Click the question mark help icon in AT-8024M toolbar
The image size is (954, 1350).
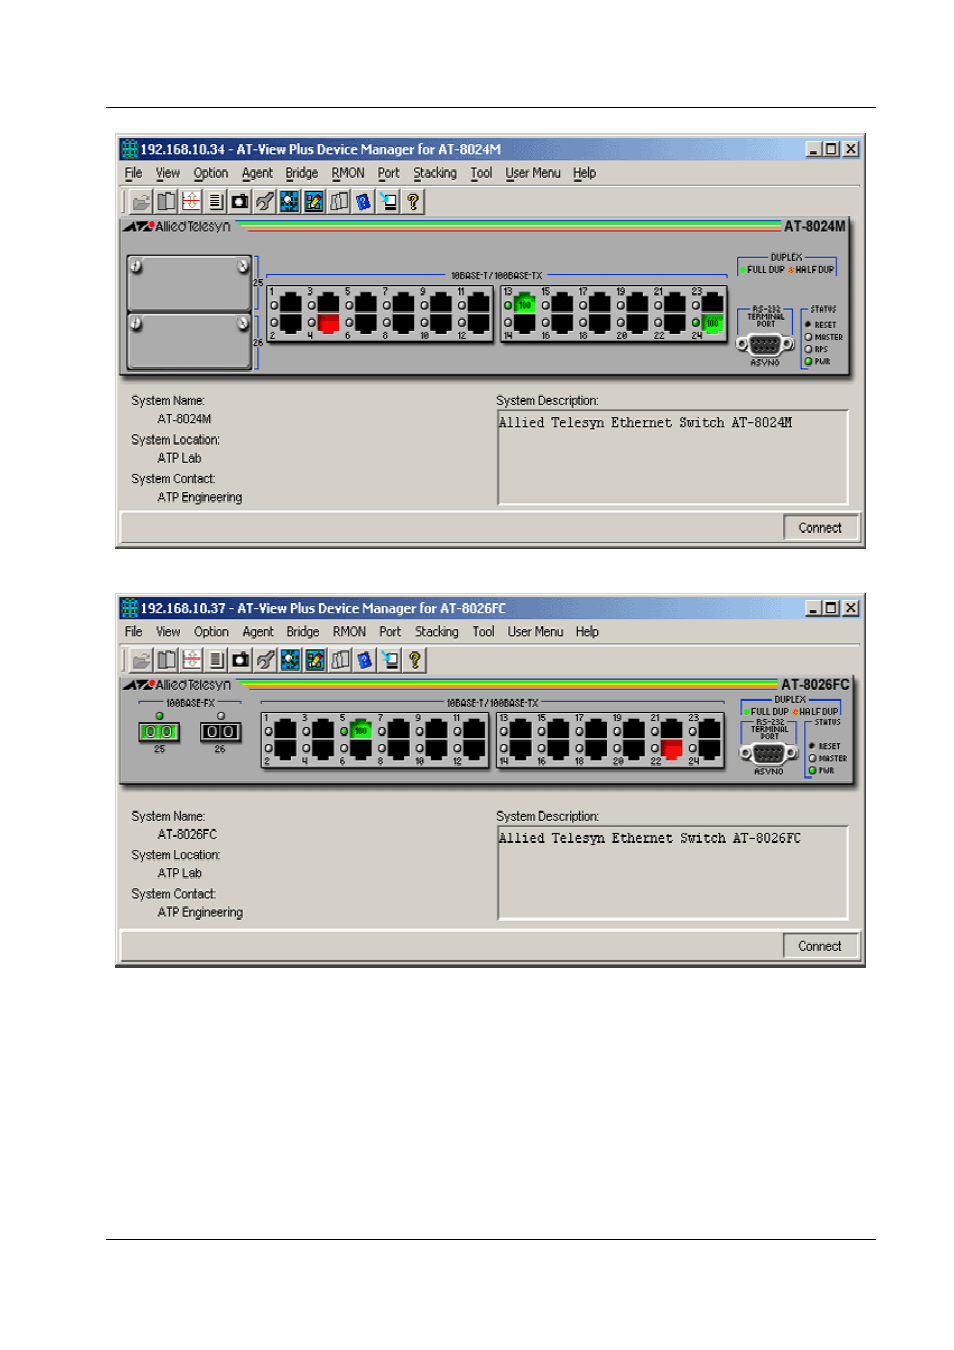[413, 202]
